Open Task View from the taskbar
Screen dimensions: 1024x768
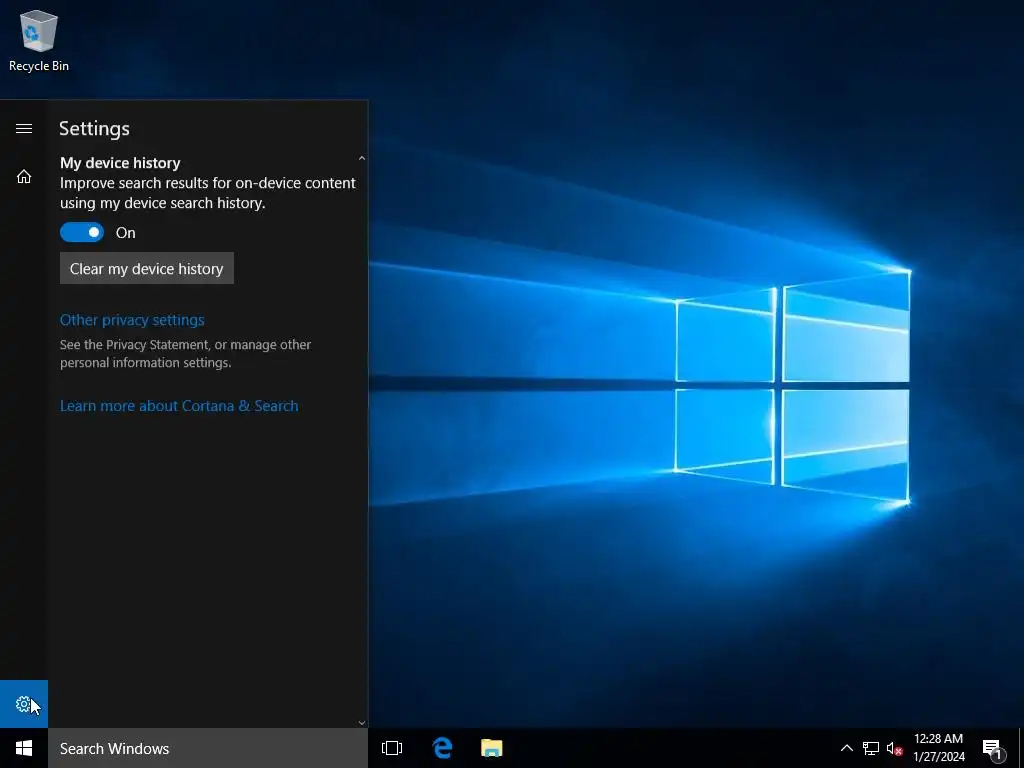point(392,748)
